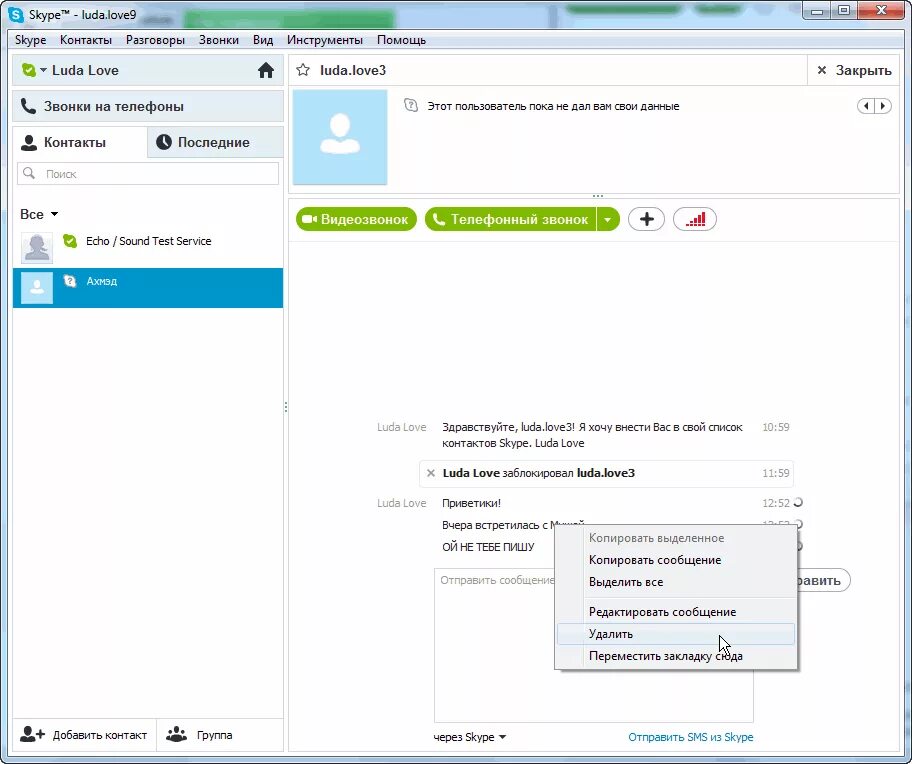This screenshot has height=764, width=912.
Task: Click the Luda Love profile name
Action: [85, 70]
